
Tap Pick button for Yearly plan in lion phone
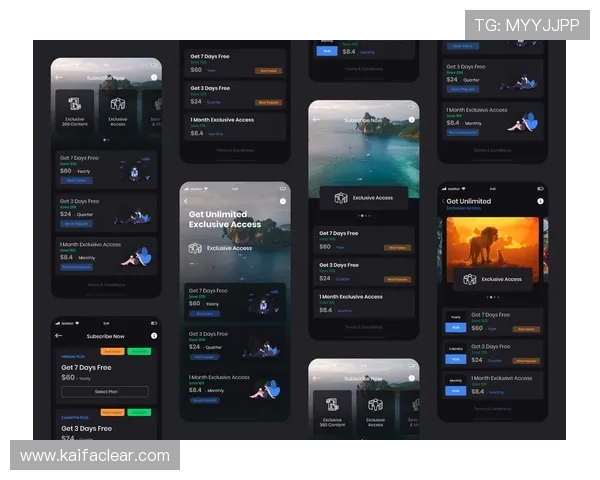coord(456,328)
